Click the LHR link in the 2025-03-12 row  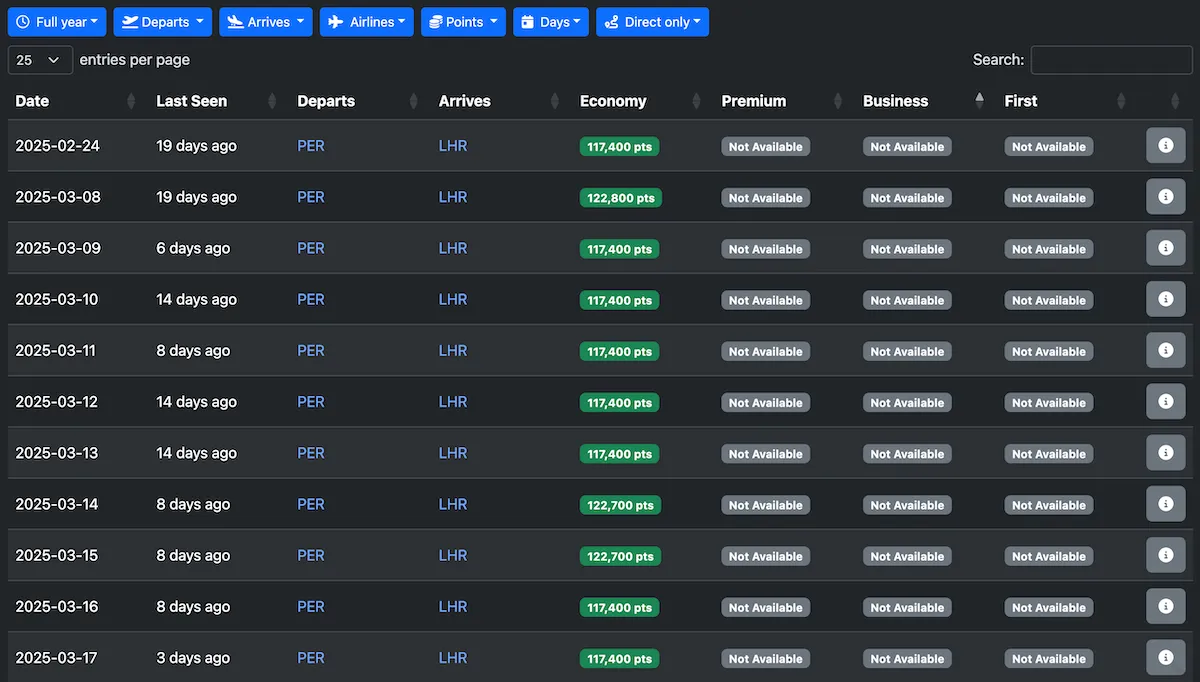[453, 402]
